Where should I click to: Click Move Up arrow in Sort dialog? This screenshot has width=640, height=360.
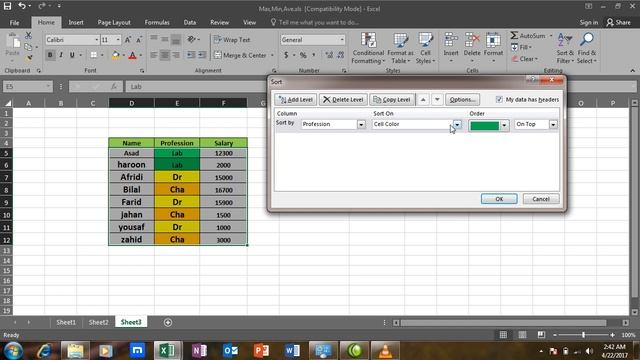(x=423, y=100)
